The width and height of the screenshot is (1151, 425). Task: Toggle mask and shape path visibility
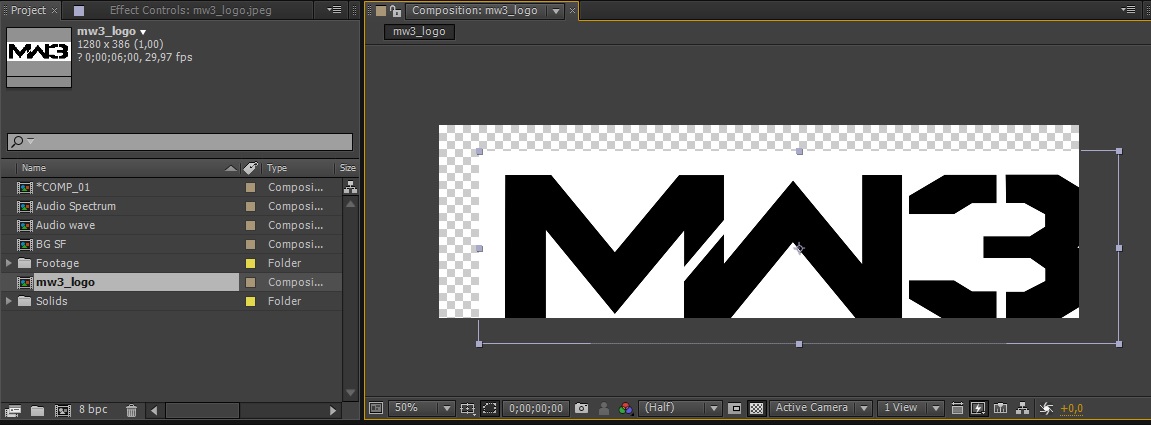[490, 408]
